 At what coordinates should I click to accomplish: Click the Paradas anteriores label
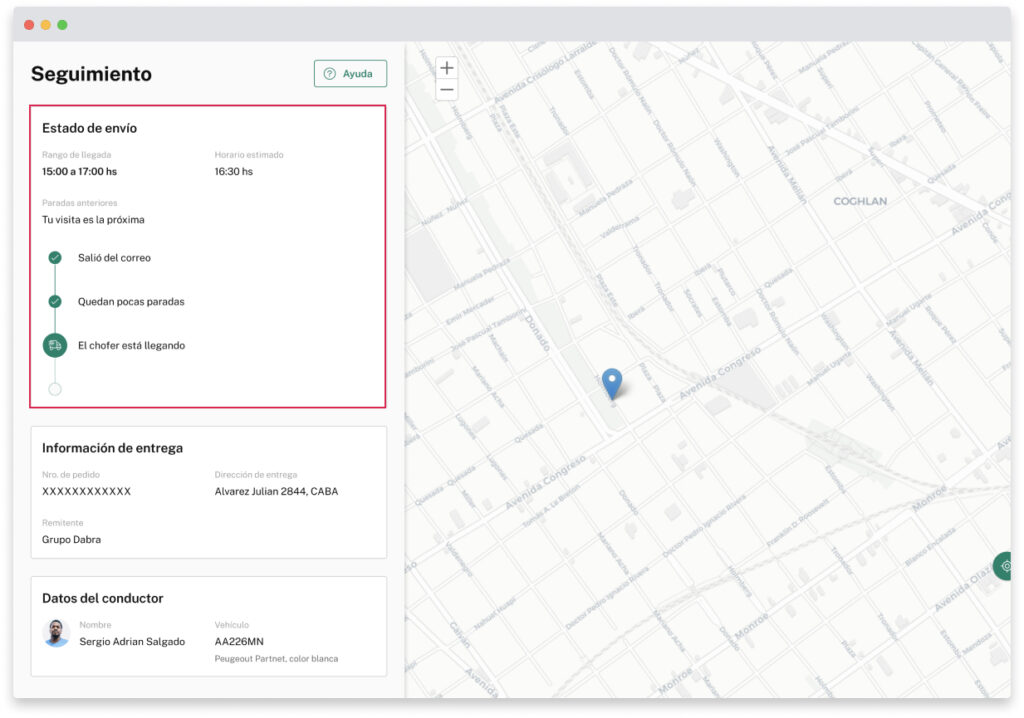(x=80, y=203)
